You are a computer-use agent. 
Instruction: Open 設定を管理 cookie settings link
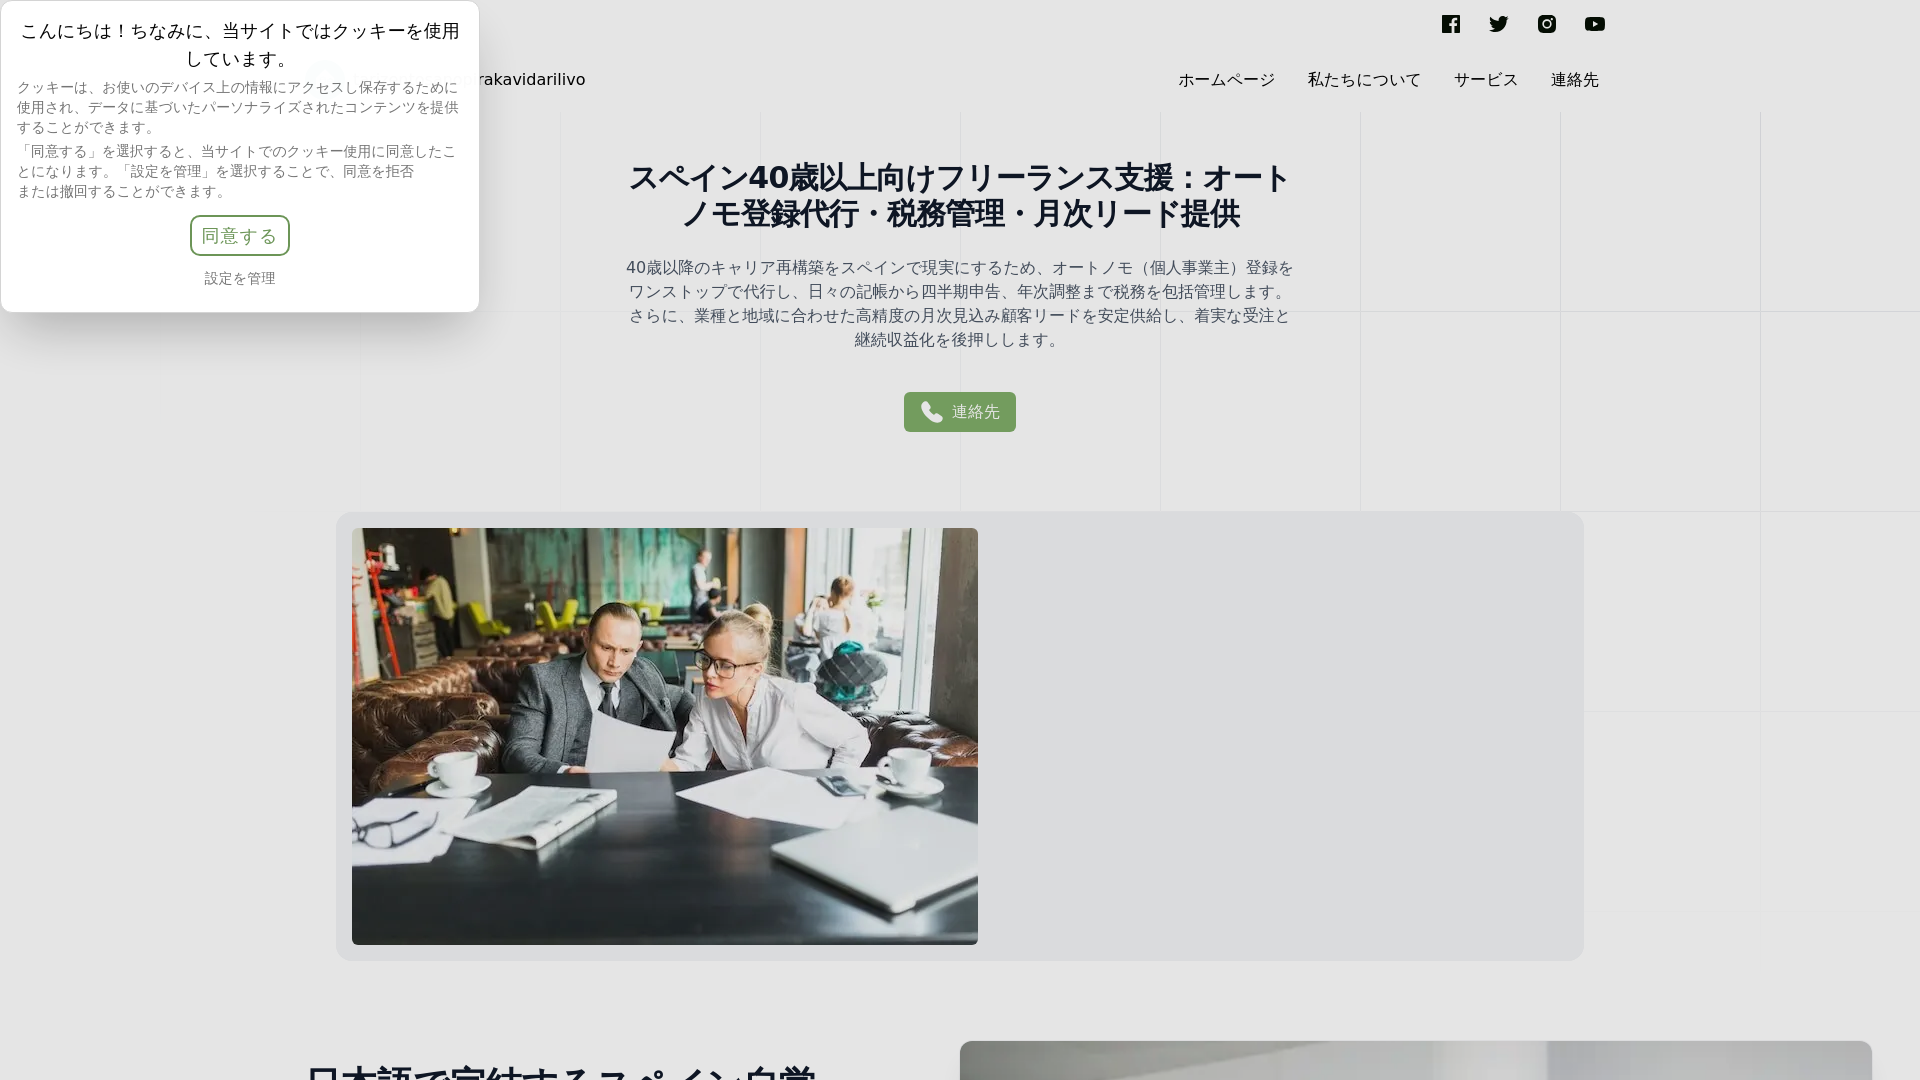pyautogui.click(x=240, y=279)
